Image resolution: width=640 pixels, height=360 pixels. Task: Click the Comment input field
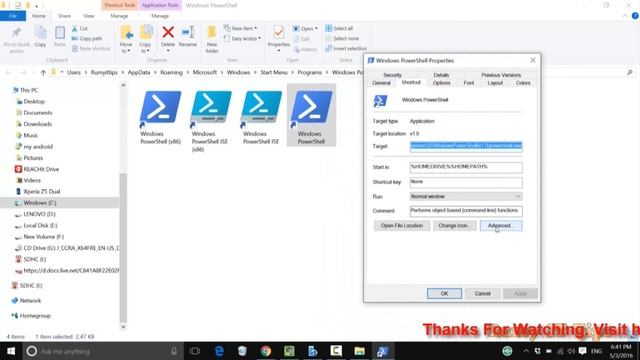pyautogui.click(x=466, y=211)
